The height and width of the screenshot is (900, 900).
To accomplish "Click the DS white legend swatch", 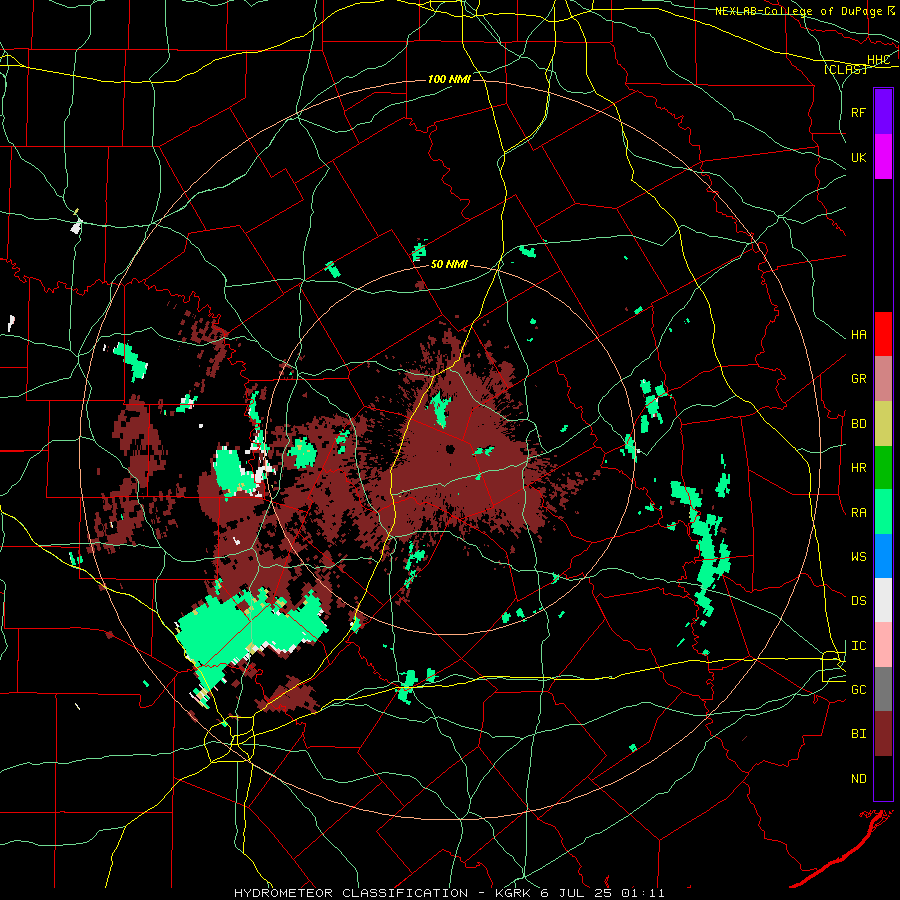I will coord(883,600).
